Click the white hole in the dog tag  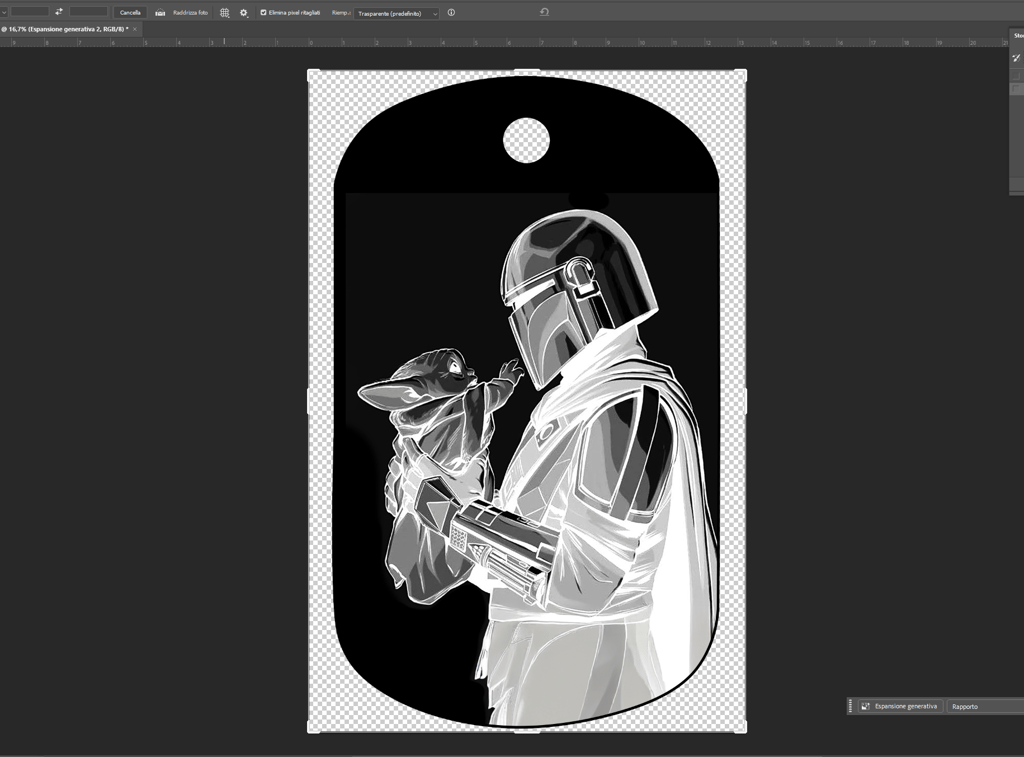click(526, 140)
